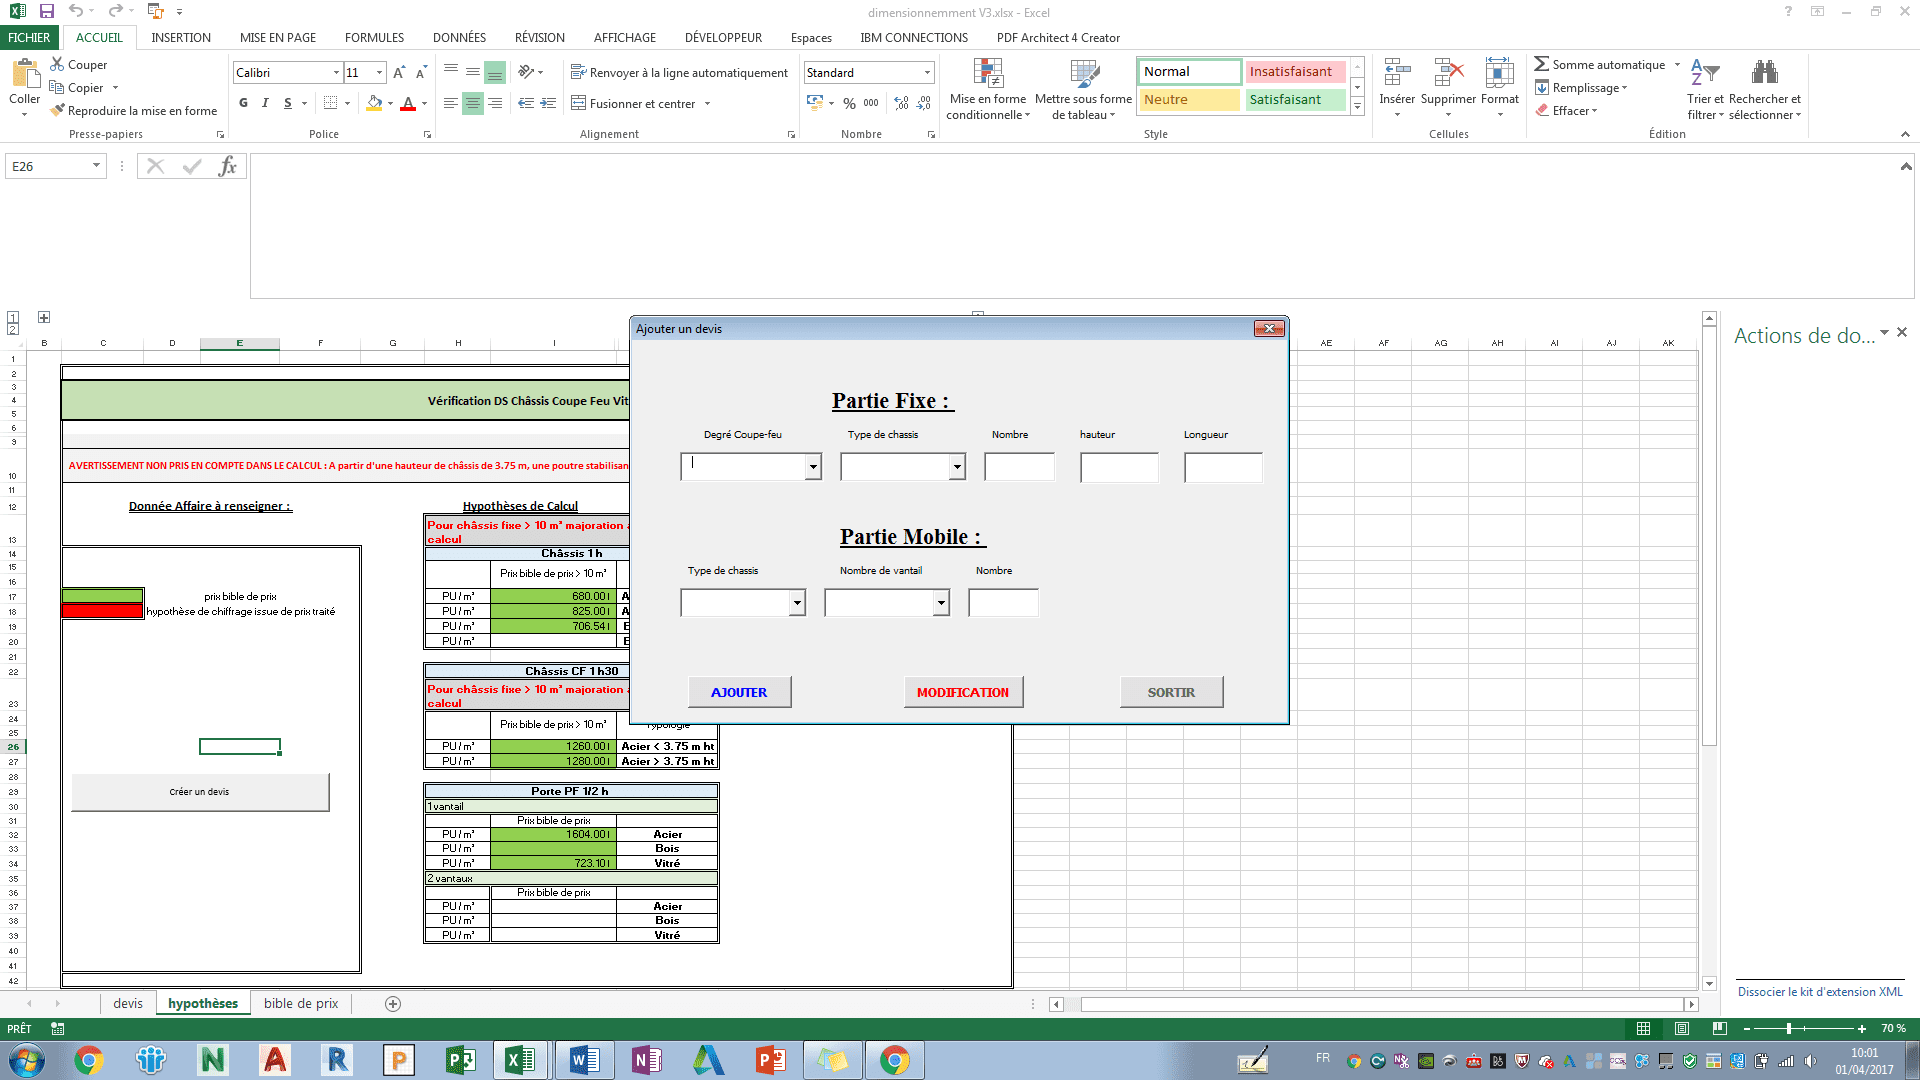Viewport: 1920px width, 1080px height.
Task: Open the FORMULES ribbon tab
Action: (x=374, y=38)
